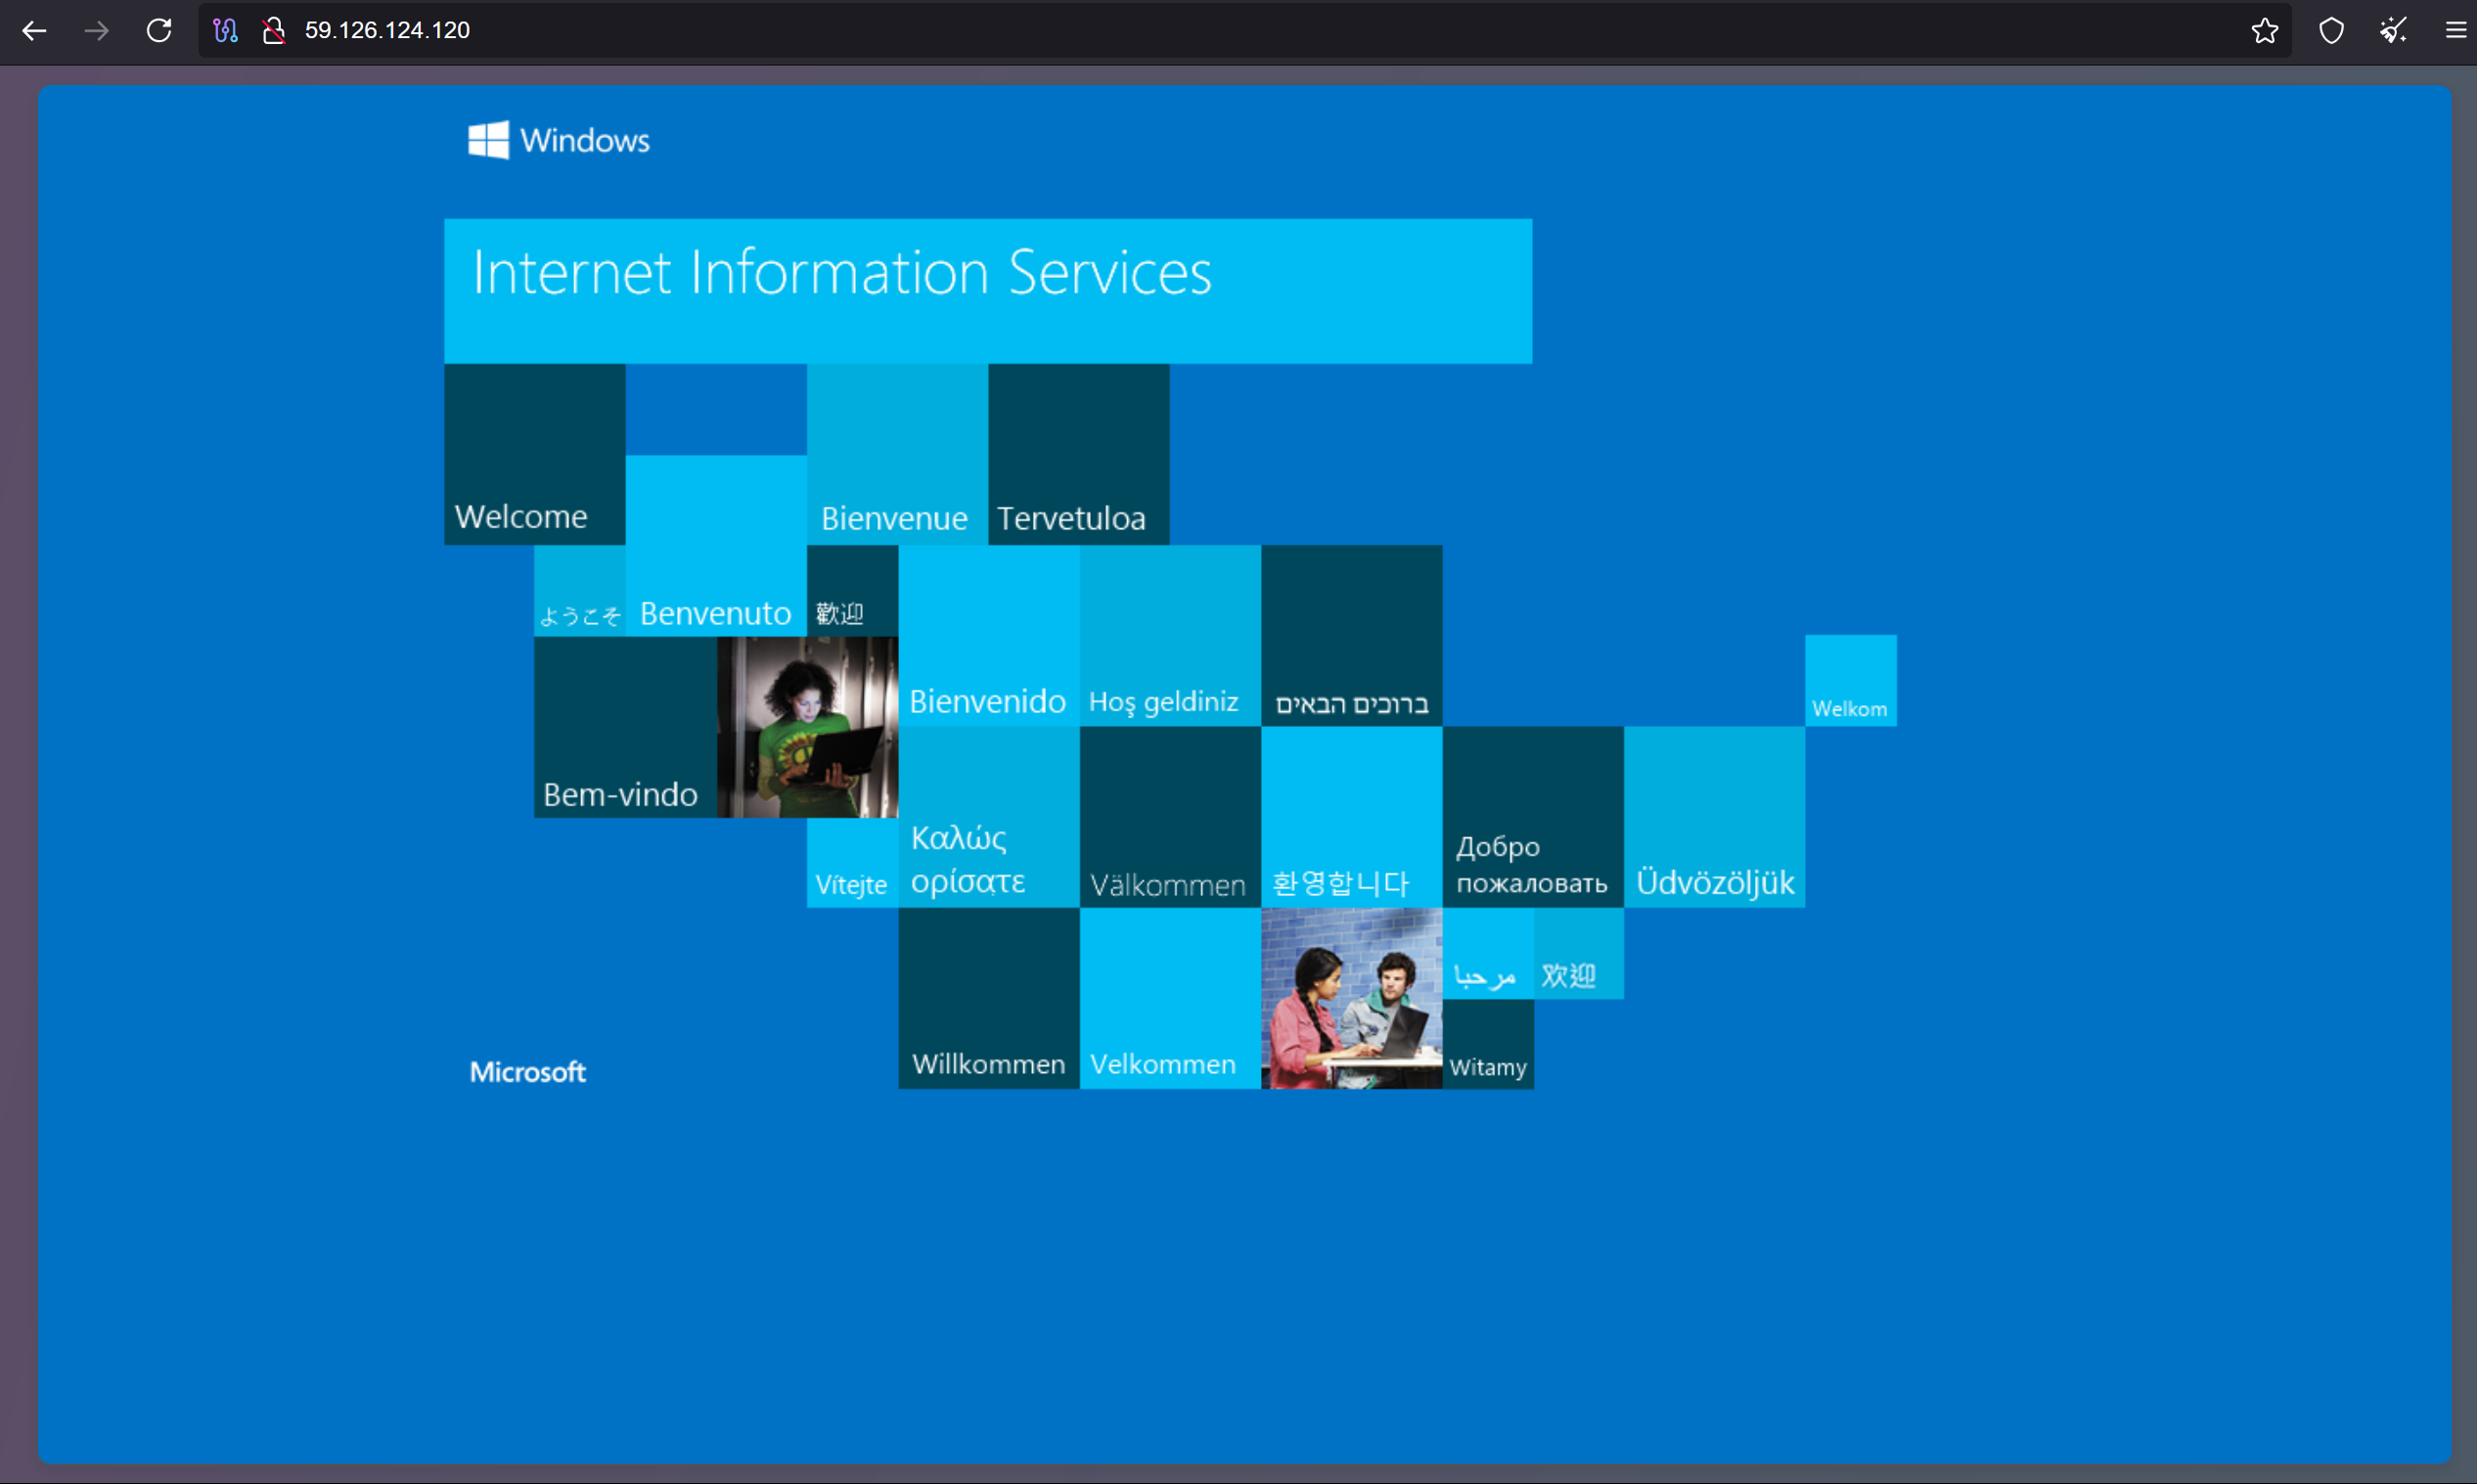Click the simplified Chinese "欢迎" tile
This screenshot has width=2477, height=1484.
point(1579,953)
